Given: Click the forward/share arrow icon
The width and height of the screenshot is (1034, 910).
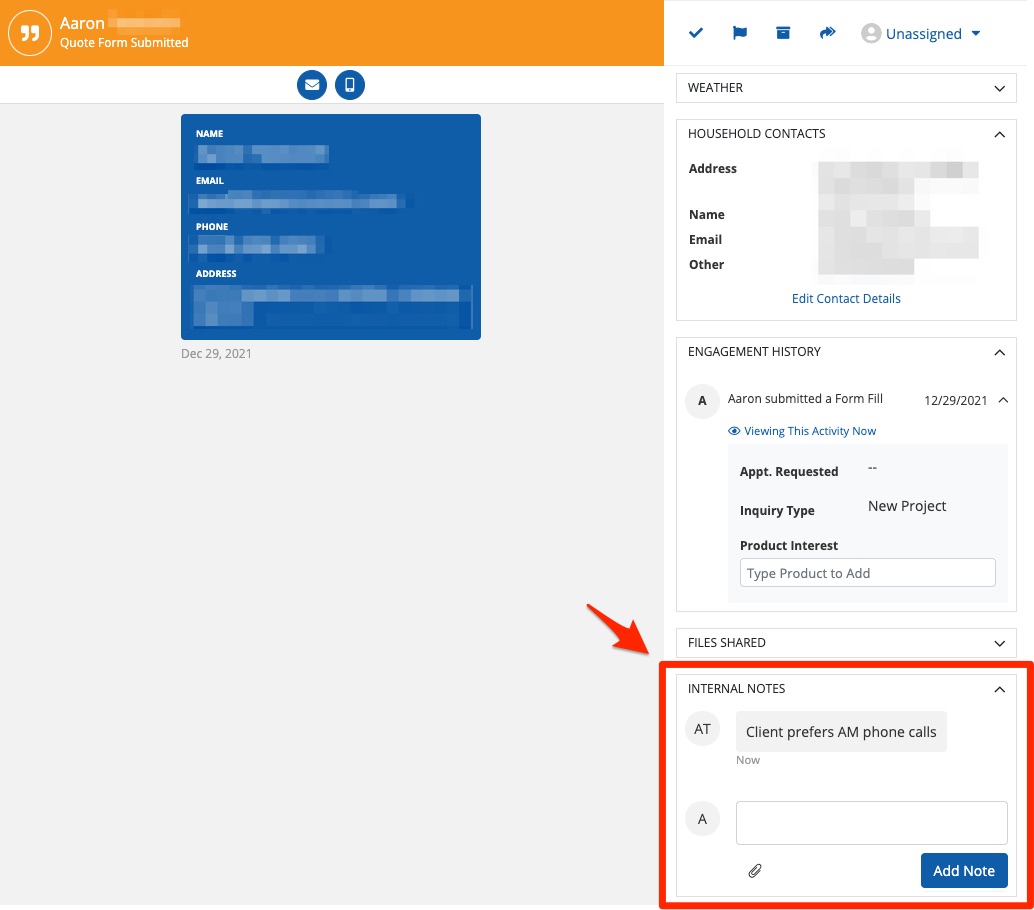Looking at the screenshot, I should pyautogui.click(x=827, y=33).
